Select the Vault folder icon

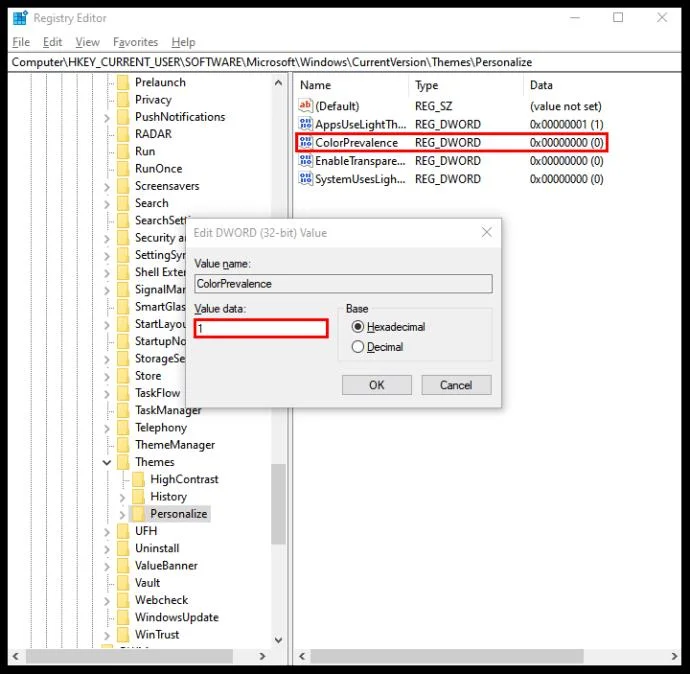coord(123,582)
